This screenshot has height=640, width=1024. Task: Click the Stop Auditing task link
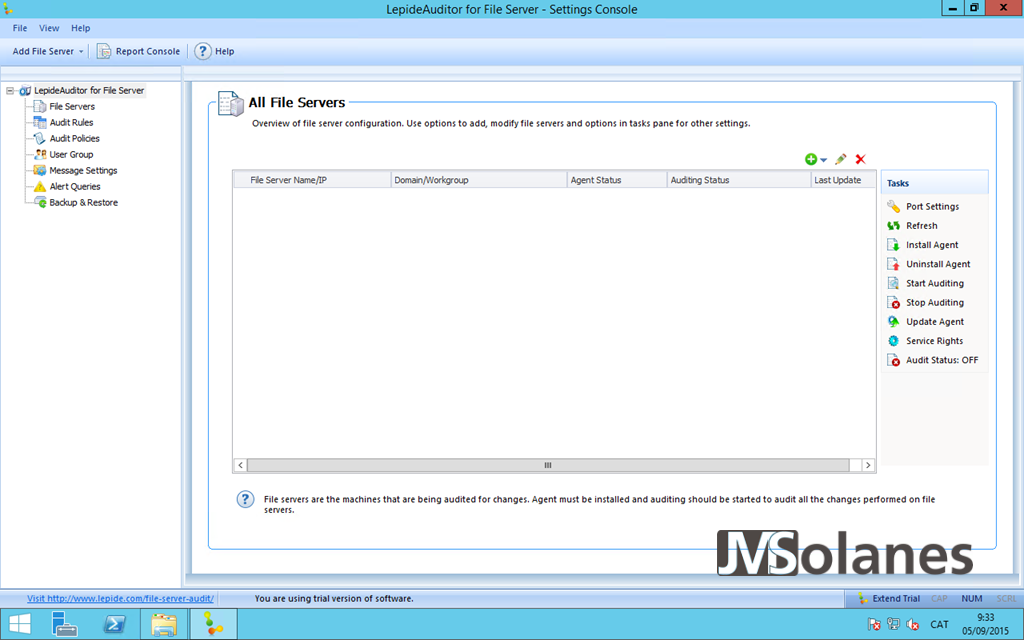935,302
